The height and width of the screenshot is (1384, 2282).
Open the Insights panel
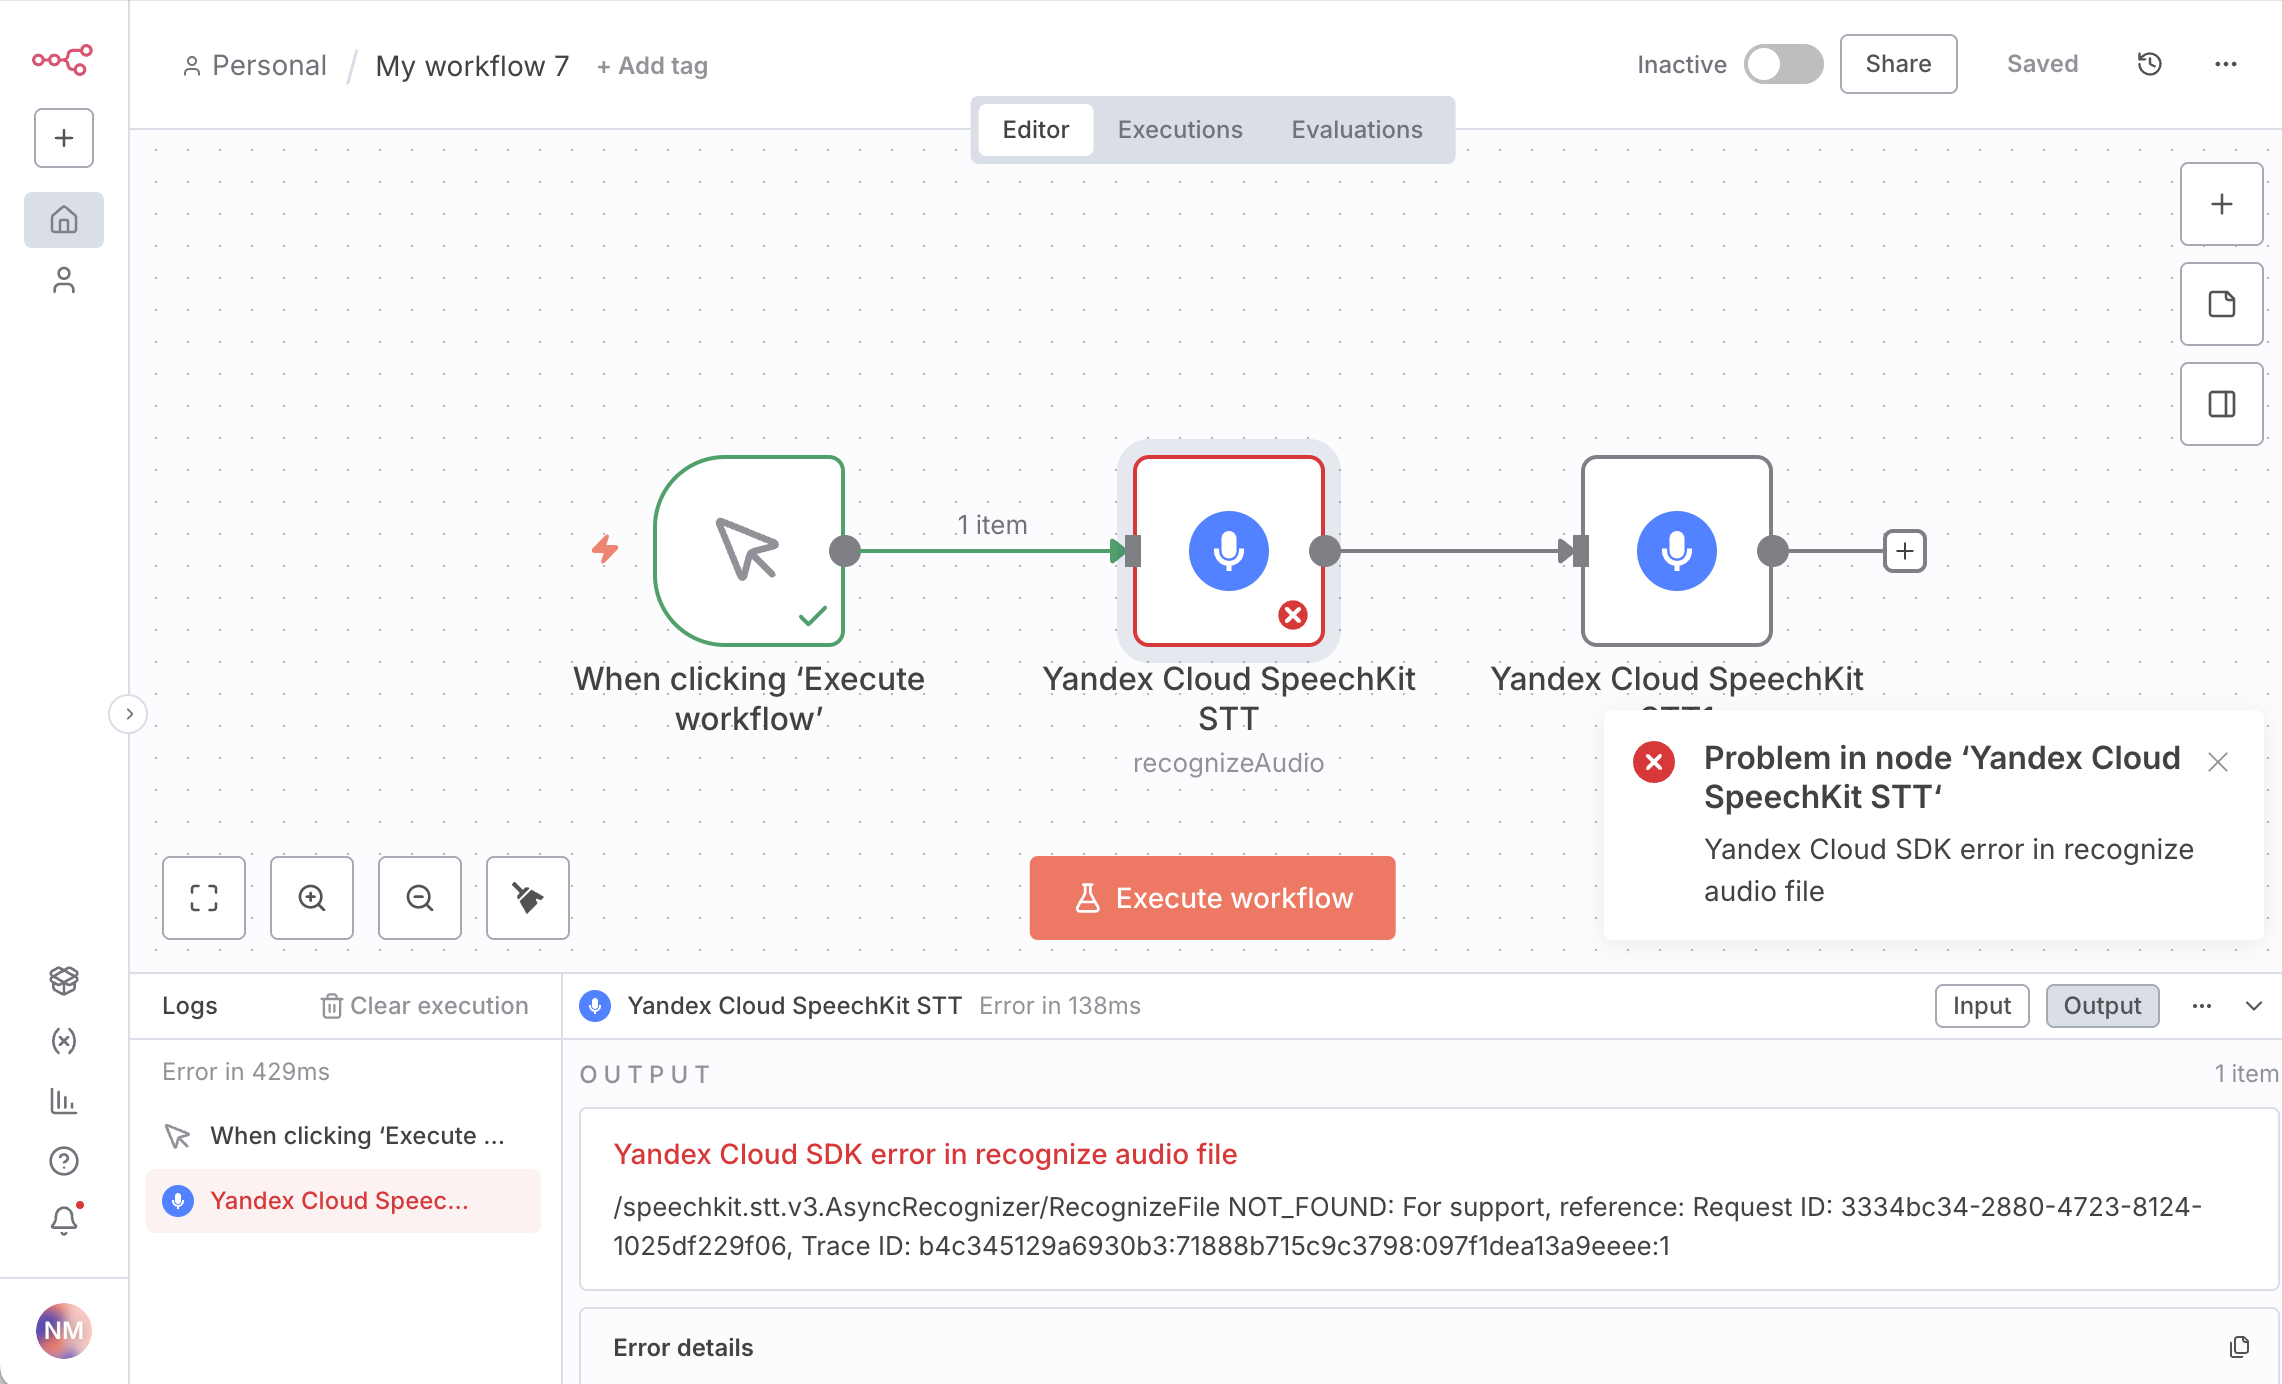pyautogui.click(x=63, y=1101)
